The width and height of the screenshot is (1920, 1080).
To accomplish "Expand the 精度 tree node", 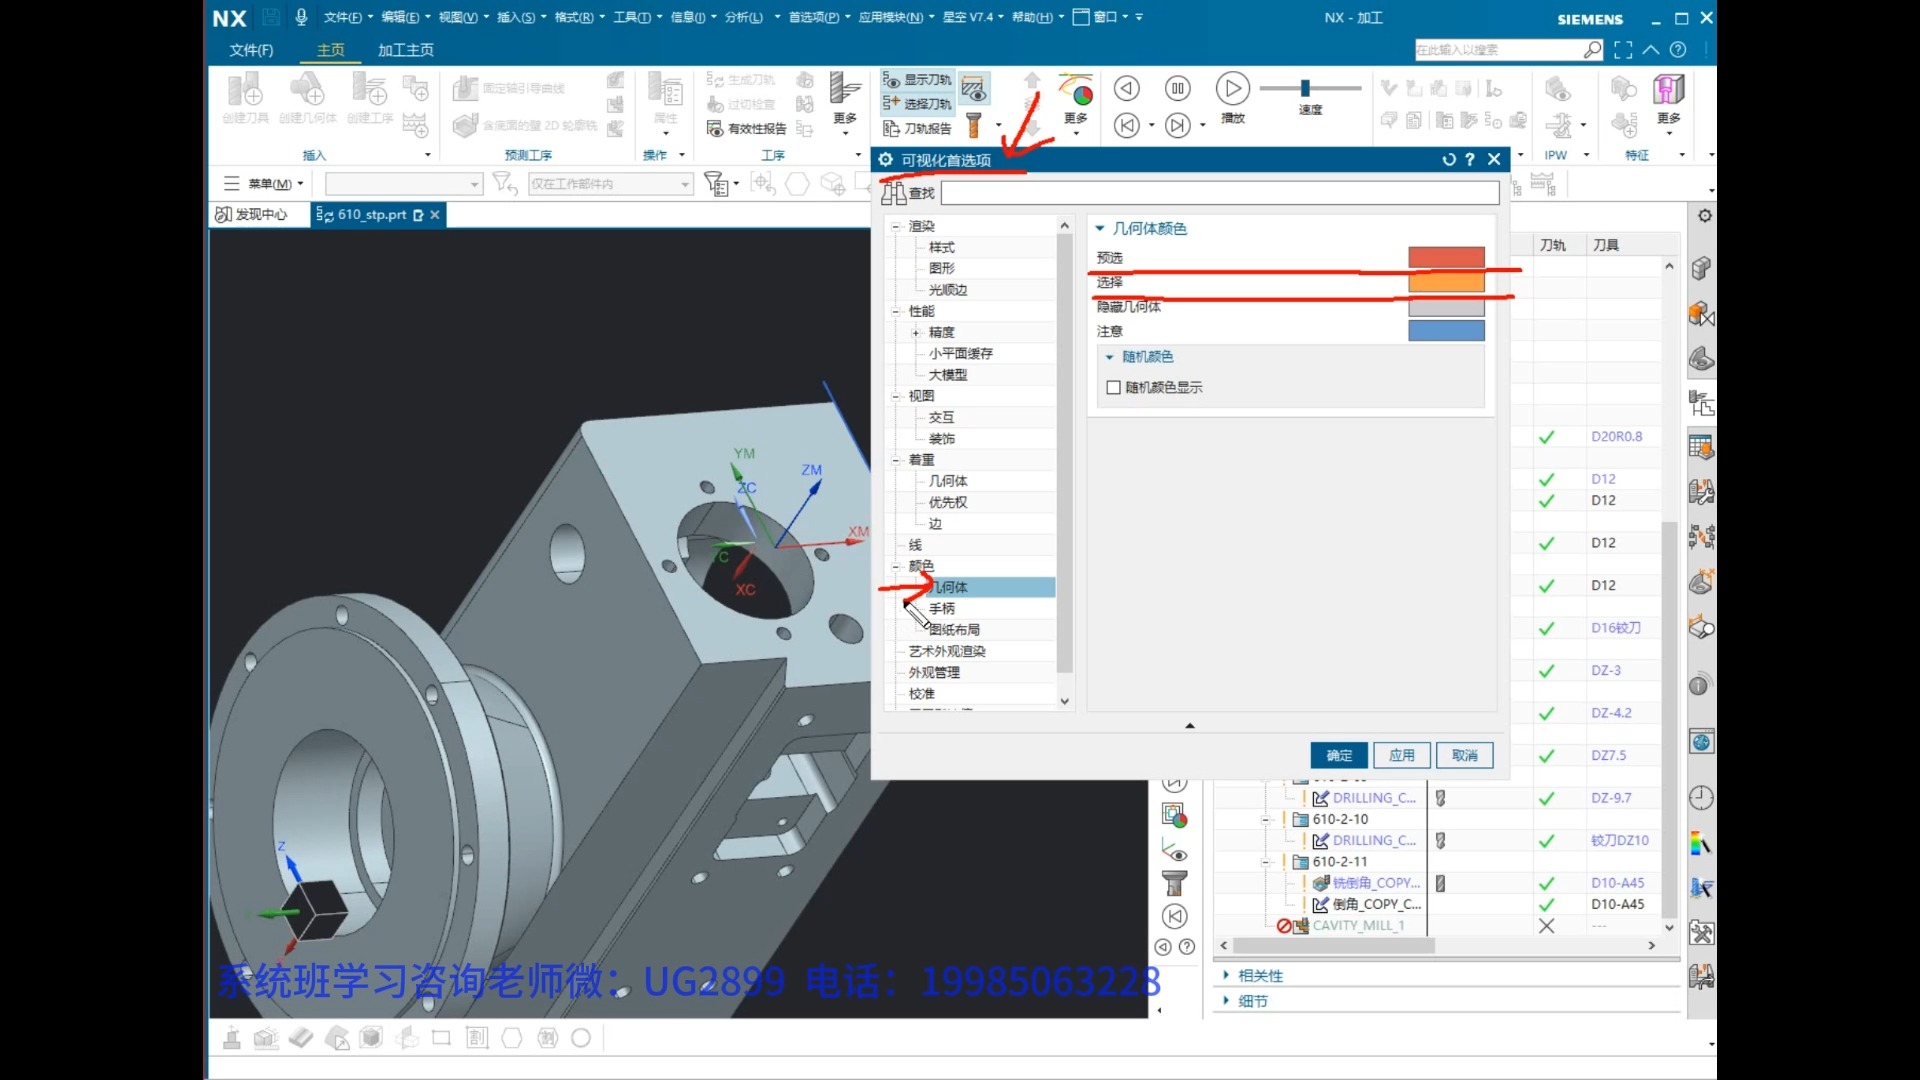I will coord(916,333).
